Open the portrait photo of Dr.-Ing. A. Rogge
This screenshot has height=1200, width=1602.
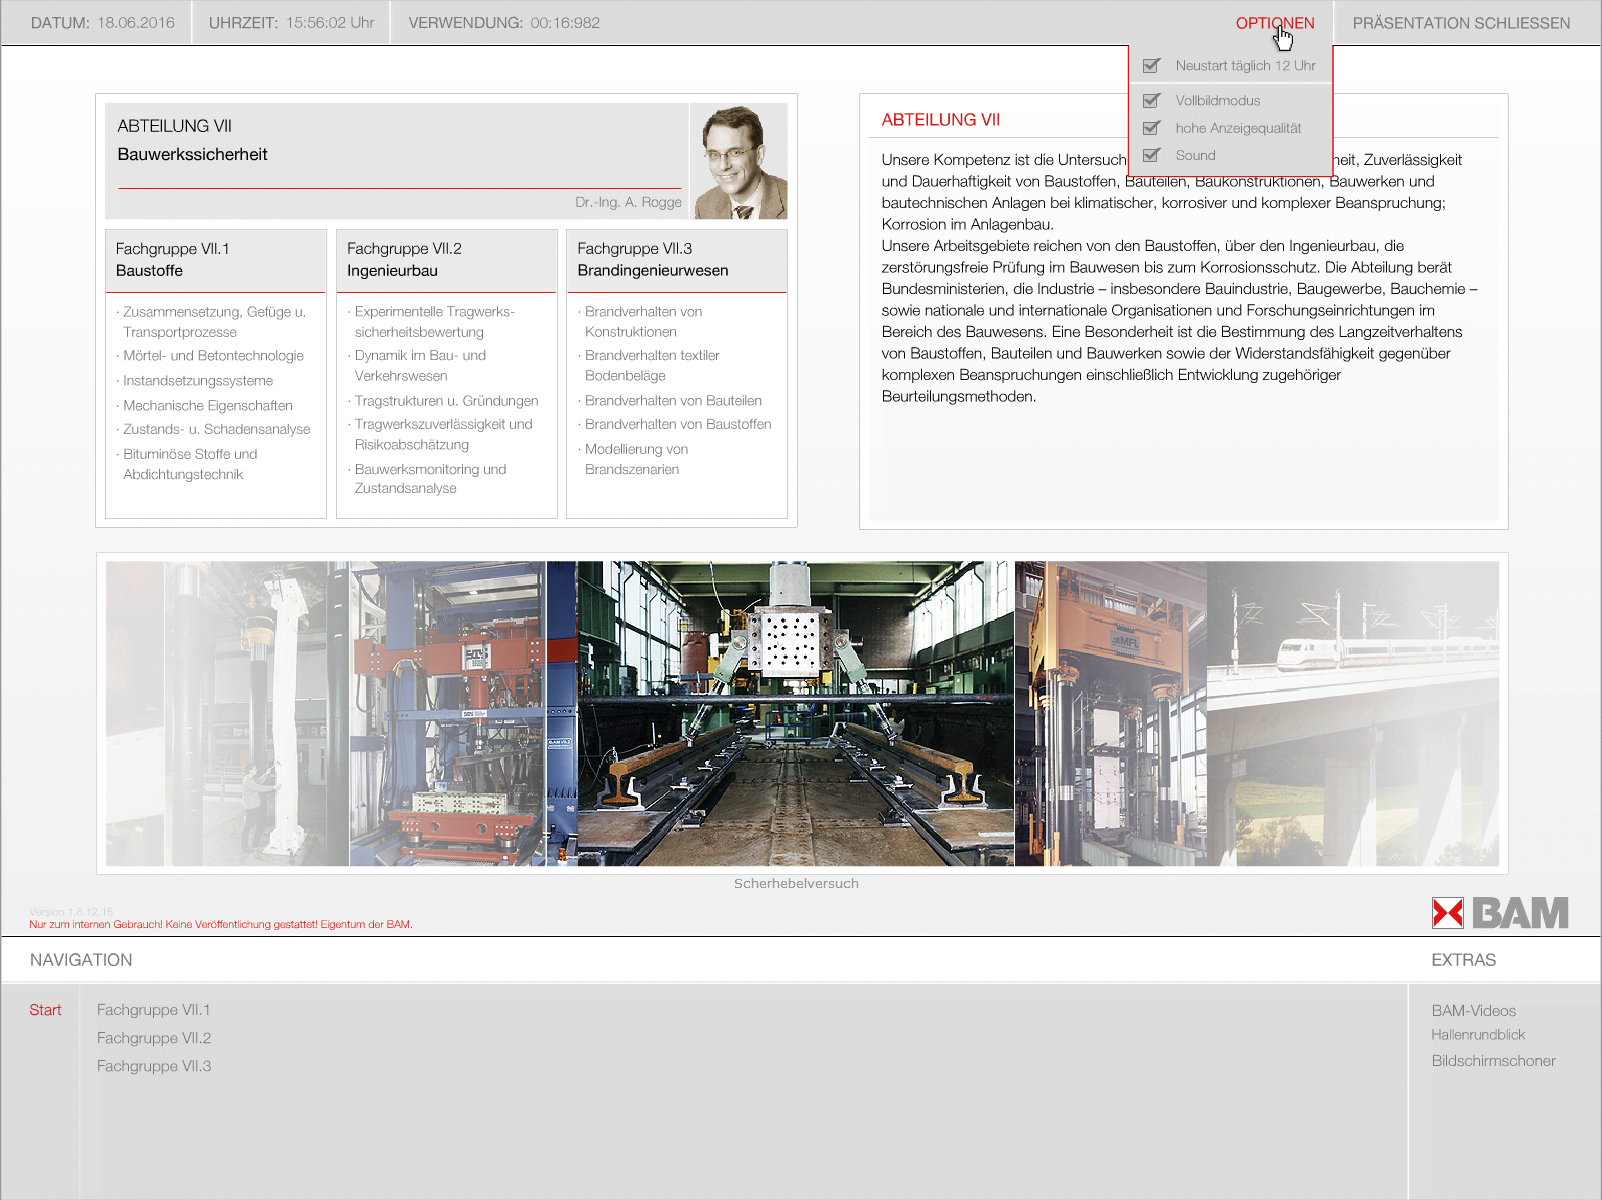click(740, 162)
